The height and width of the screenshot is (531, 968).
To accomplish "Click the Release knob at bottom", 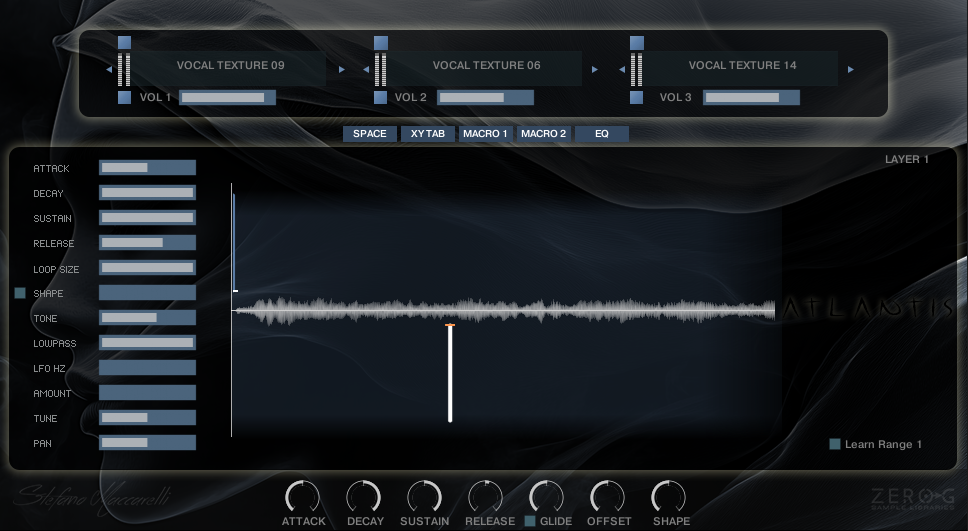I will pyautogui.click(x=486, y=497).
